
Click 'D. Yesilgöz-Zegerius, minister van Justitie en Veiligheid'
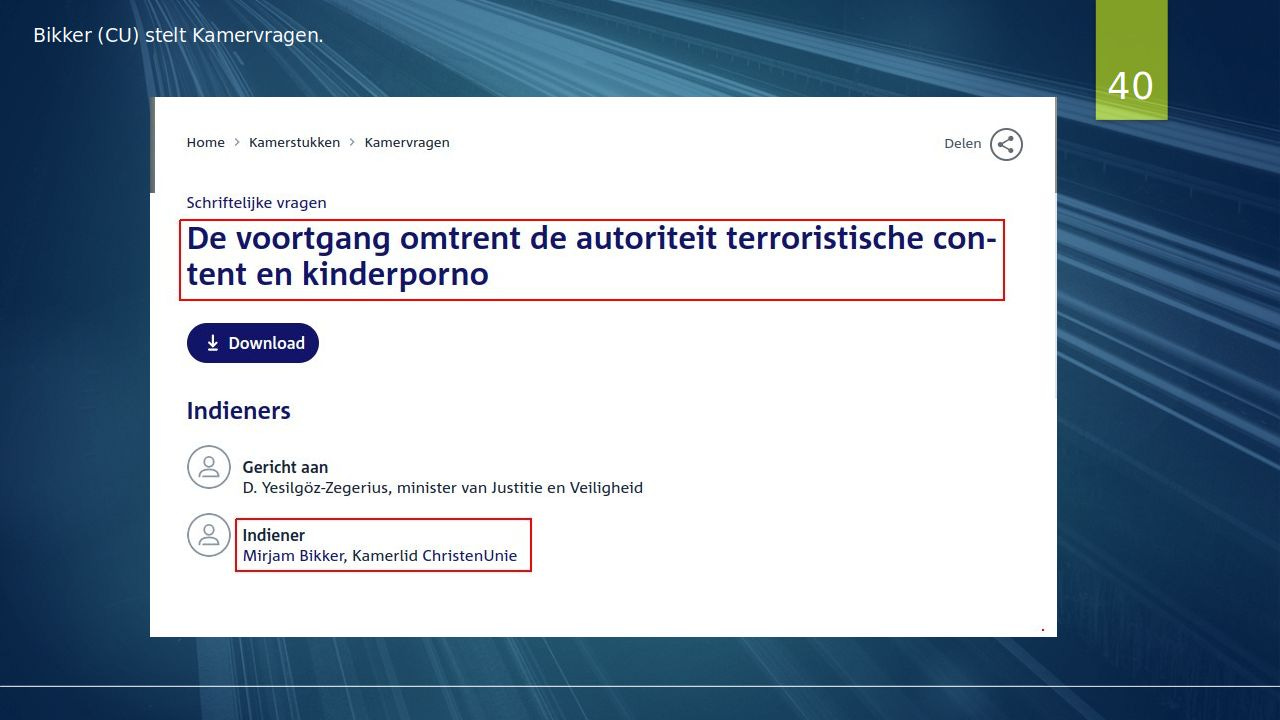pyautogui.click(x=443, y=488)
